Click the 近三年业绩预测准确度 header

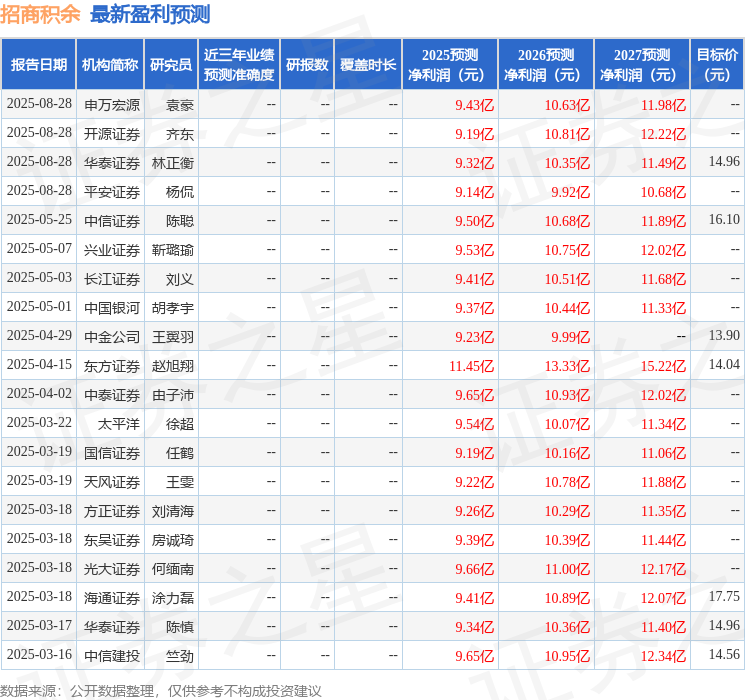click(x=239, y=64)
